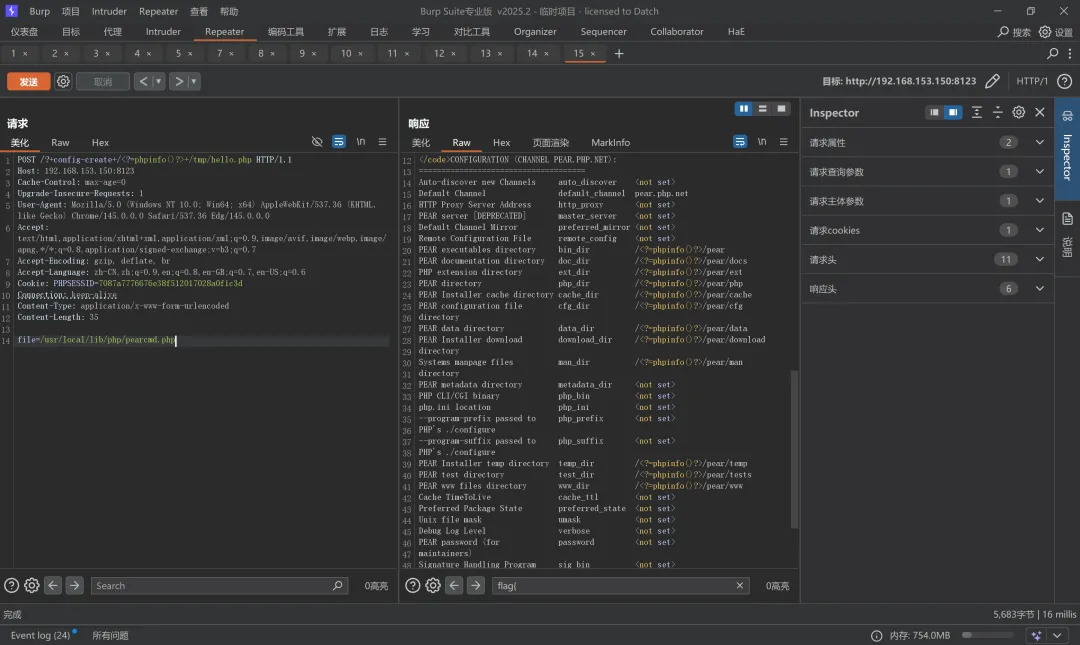Toggle \n display in response panel
Viewport: 1080px width, 645px height.
(762, 142)
